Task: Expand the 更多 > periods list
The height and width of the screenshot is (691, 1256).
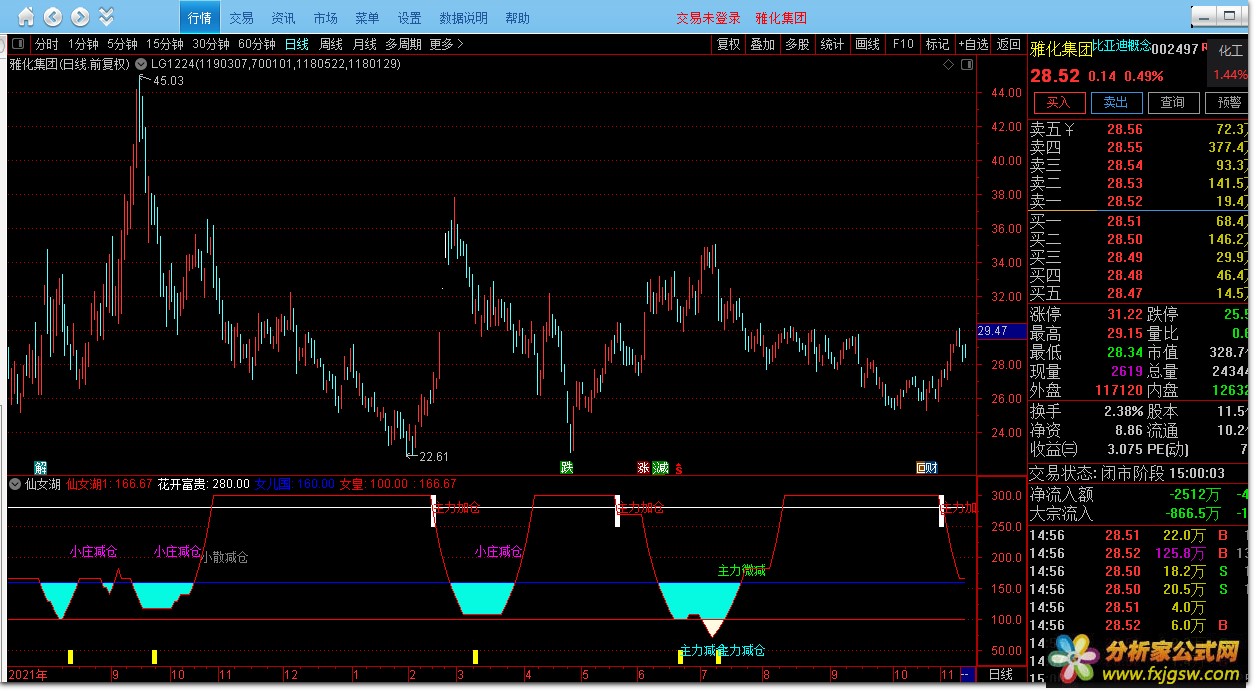Action: tap(447, 44)
